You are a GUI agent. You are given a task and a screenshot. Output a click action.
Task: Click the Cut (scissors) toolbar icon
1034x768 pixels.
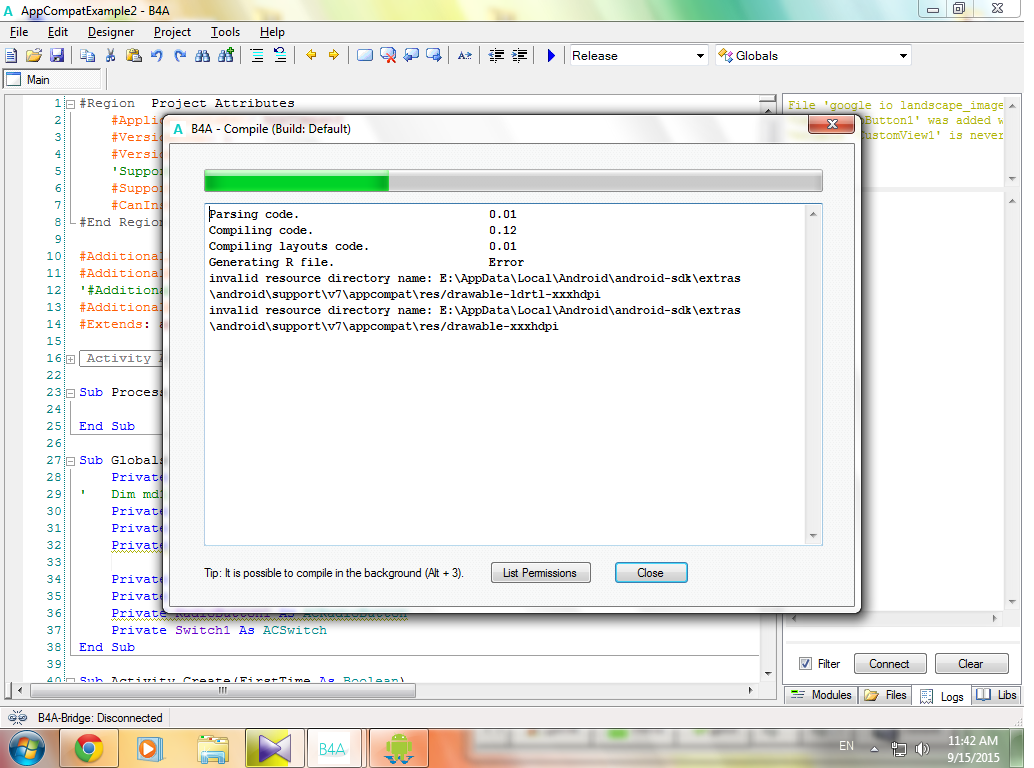pos(110,56)
